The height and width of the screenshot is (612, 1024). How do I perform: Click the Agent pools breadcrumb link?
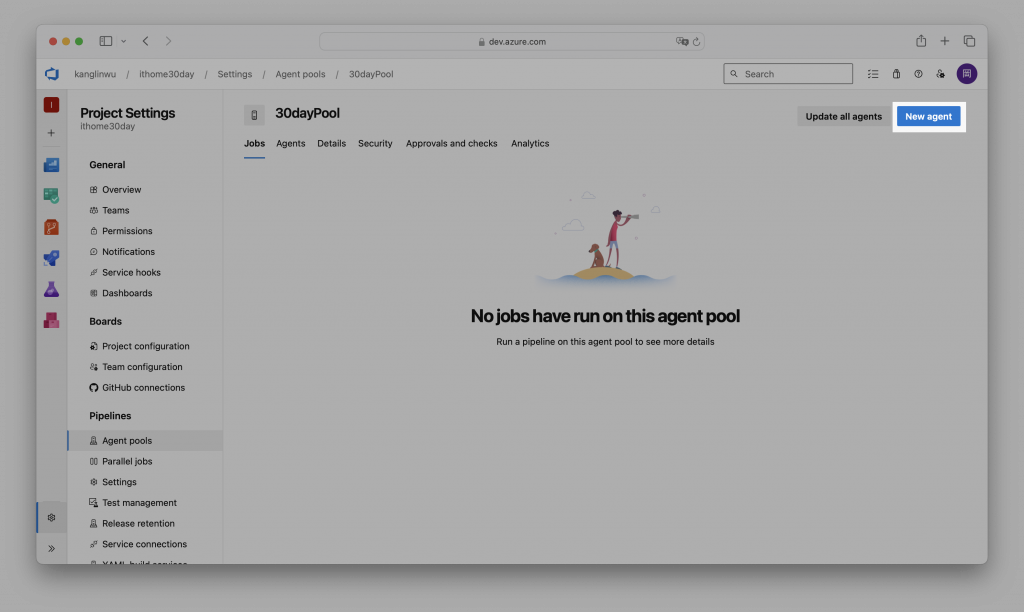point(300,74)
